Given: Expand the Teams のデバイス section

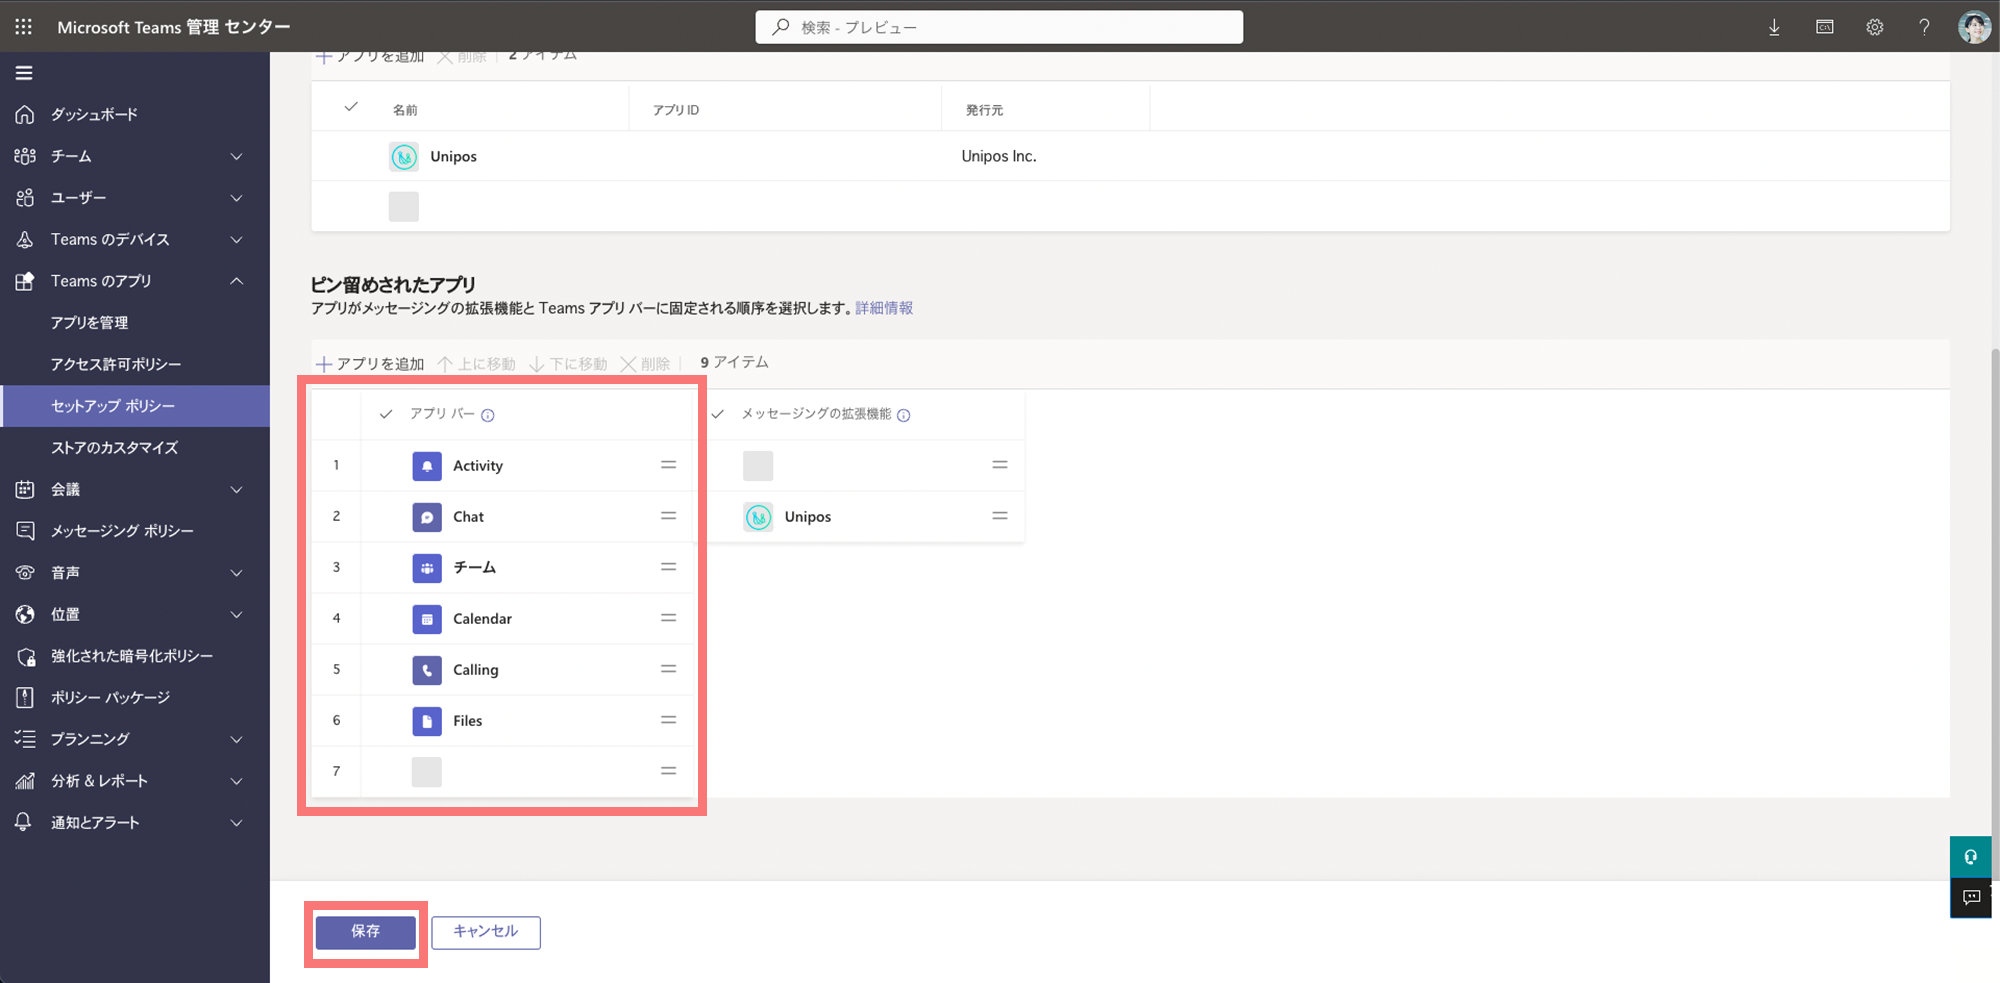Looking at the screenshot, I should coord(237,240).
